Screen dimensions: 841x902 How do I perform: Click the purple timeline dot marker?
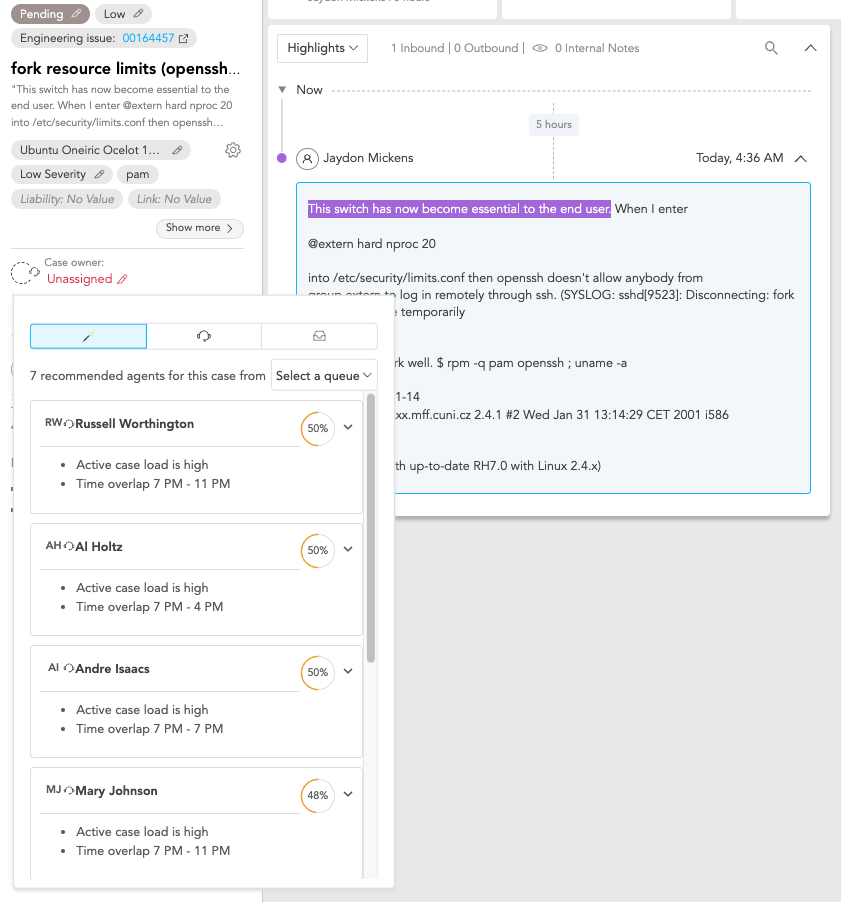click(x=282, y=158)
